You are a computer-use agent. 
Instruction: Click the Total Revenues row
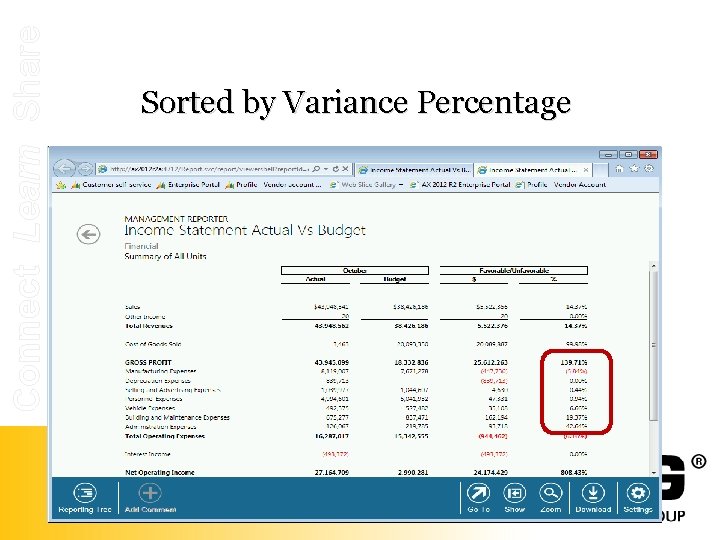click(x=356, y=326)
